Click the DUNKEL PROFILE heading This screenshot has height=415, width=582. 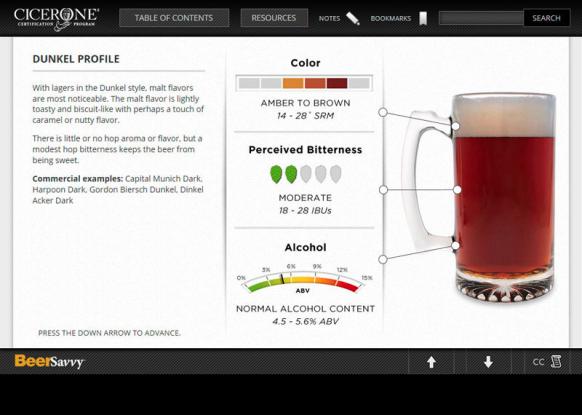click(x=76, y=59)
